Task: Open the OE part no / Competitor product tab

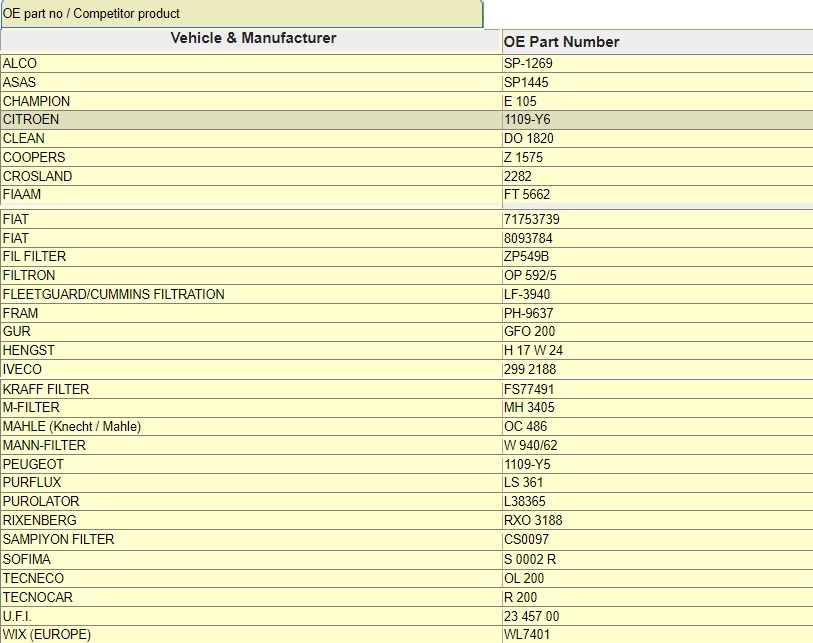Action: (242, 13)
